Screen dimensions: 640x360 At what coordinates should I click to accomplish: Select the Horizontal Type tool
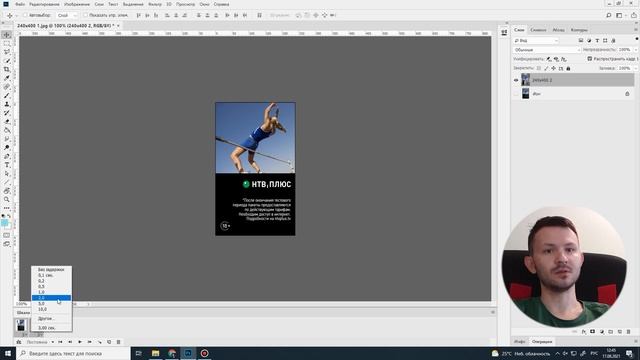7,165
